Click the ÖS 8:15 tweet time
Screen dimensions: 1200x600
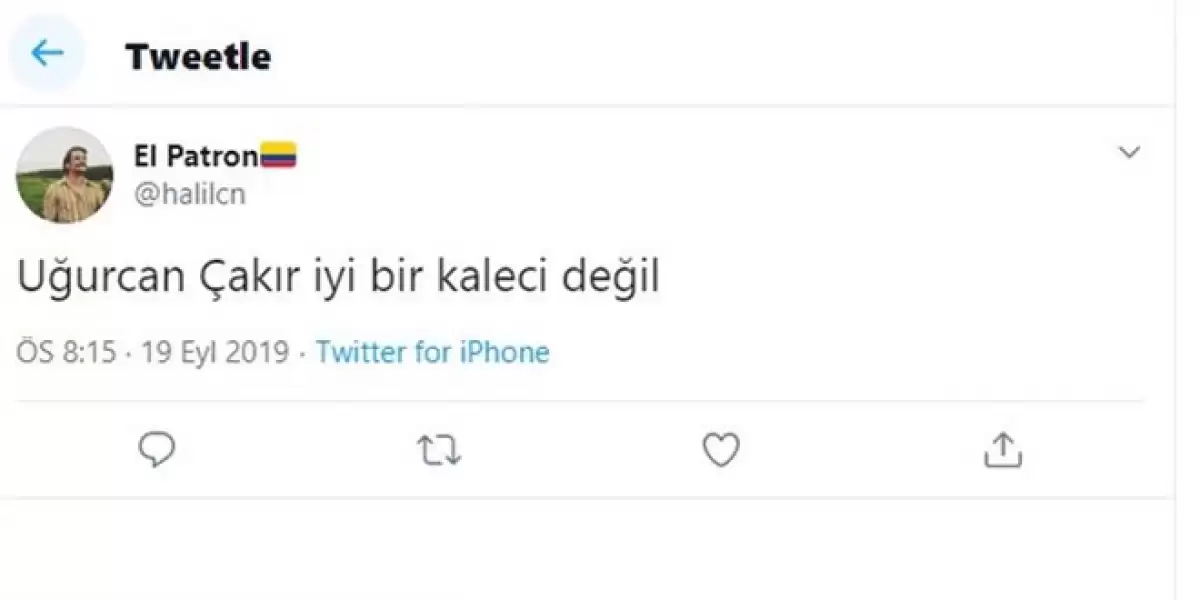point(67,352)
